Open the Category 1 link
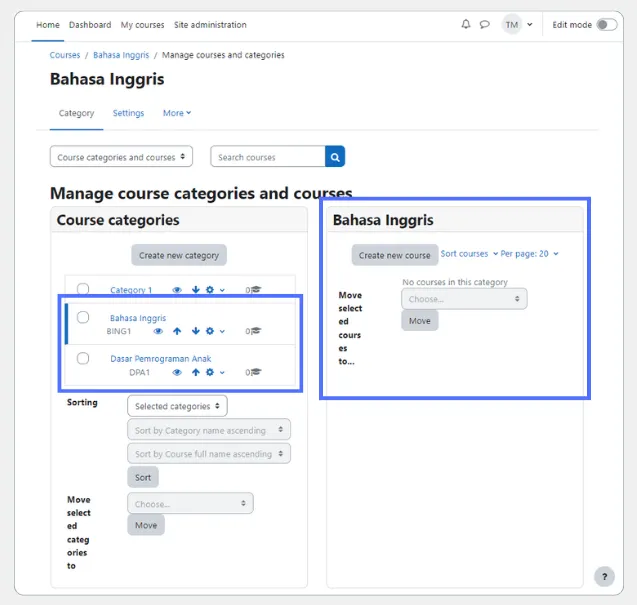 coord(131,290)
